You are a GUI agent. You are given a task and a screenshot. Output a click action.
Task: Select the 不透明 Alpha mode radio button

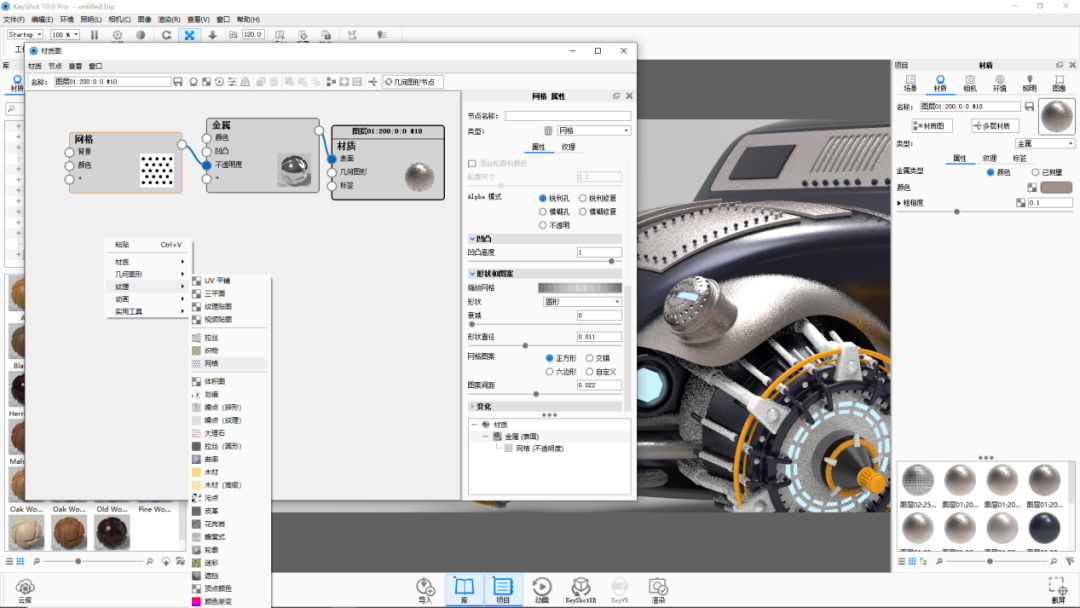click(x=543, y=225)
